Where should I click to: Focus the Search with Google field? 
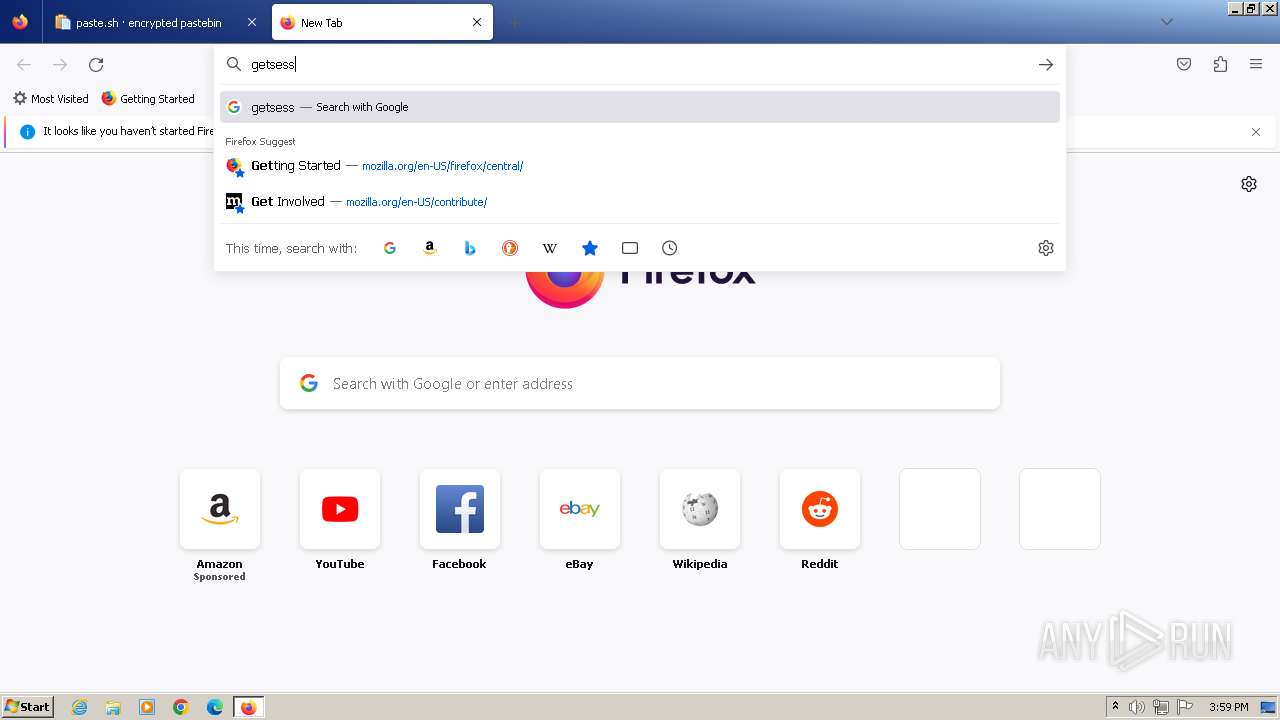[x=640, y=384]
